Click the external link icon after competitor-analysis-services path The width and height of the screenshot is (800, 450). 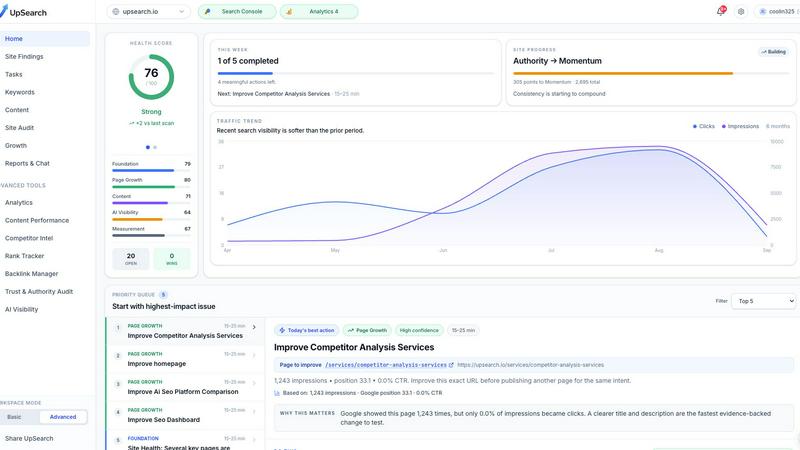(x=451, y=365)
